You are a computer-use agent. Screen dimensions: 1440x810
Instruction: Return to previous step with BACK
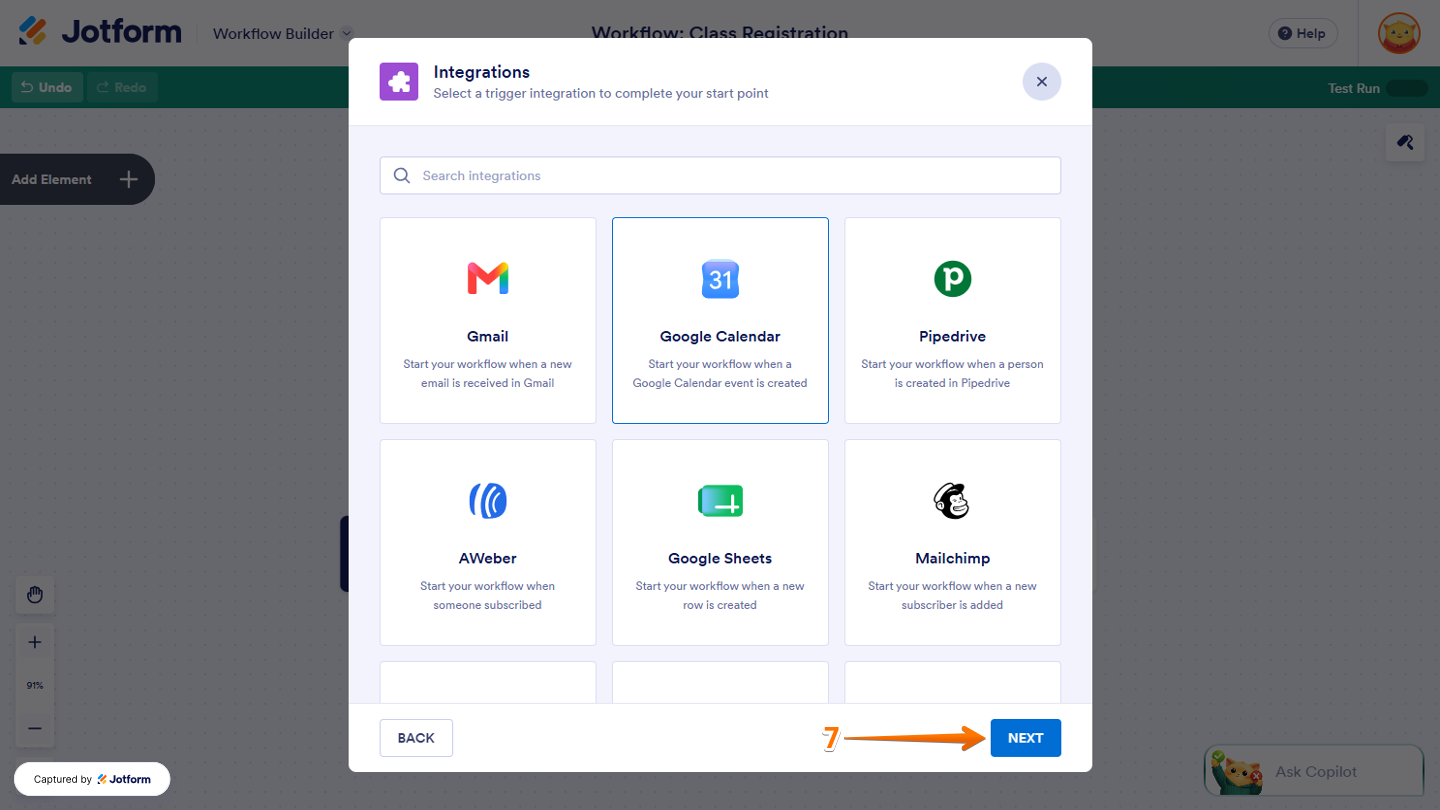(x=416, y=738)
